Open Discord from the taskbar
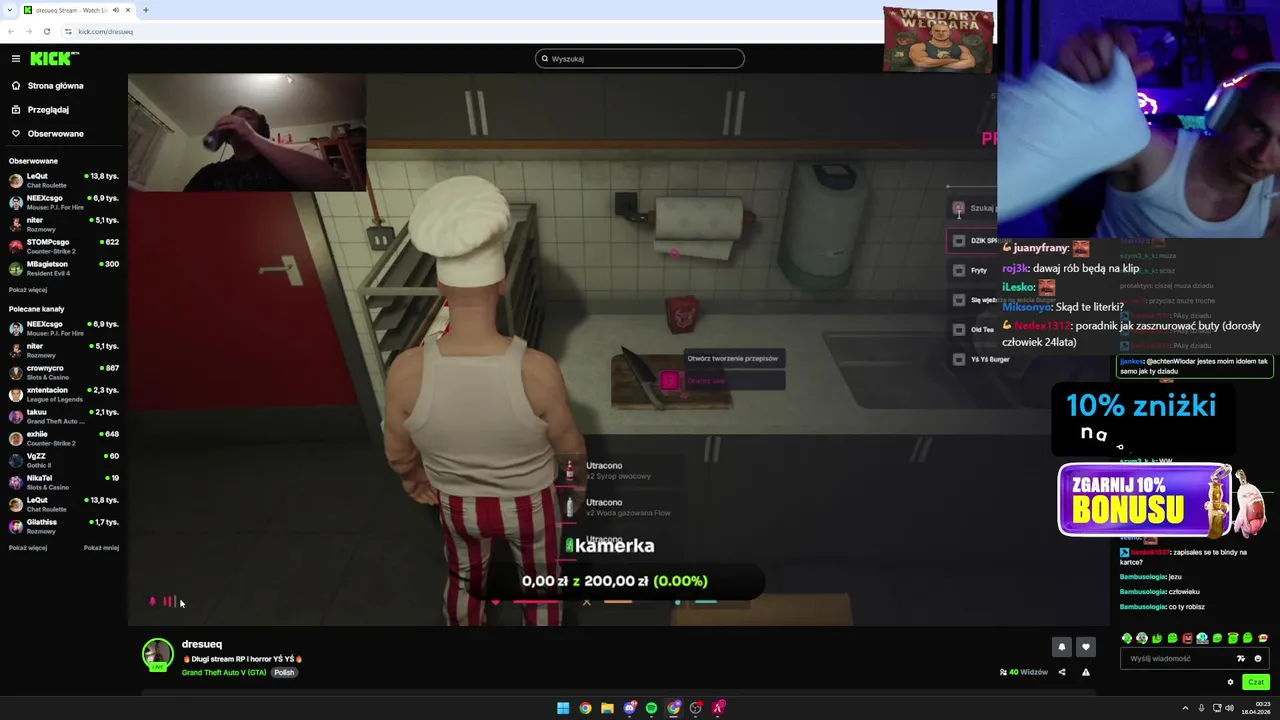Image resolution: width=1280 pixels, height=720 pixels. pyautogui.click(x=630, y=708)
